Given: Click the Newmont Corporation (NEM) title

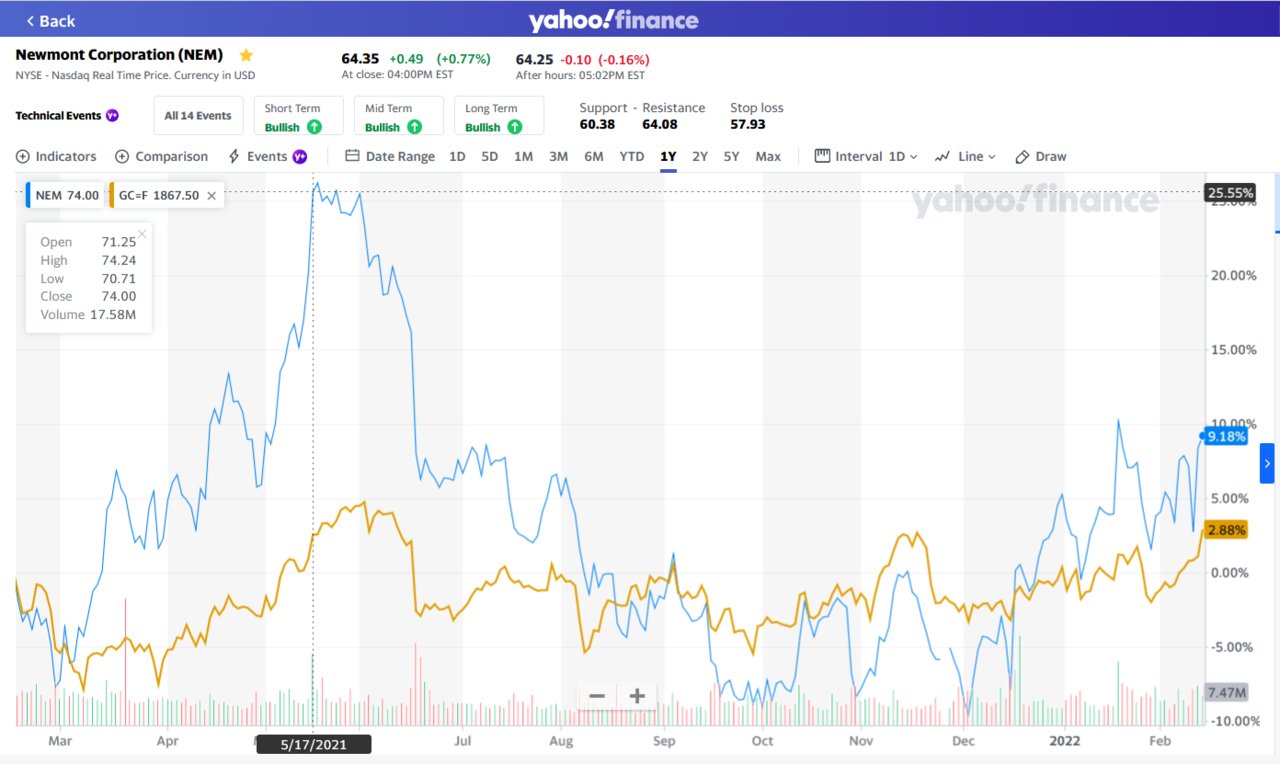Looking at the screenshot, I should click(x=119, y=55).
